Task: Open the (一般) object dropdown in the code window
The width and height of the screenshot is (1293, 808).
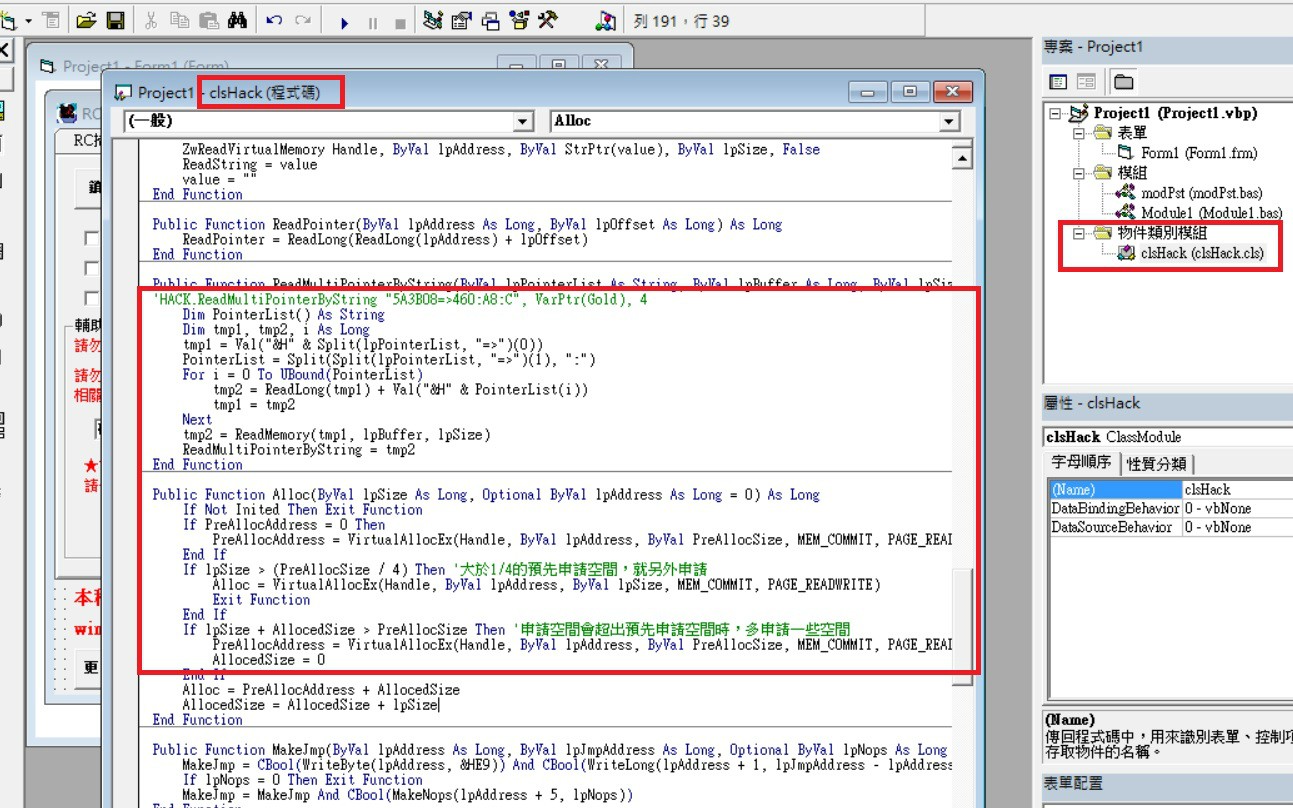Action: pos(523,121)
